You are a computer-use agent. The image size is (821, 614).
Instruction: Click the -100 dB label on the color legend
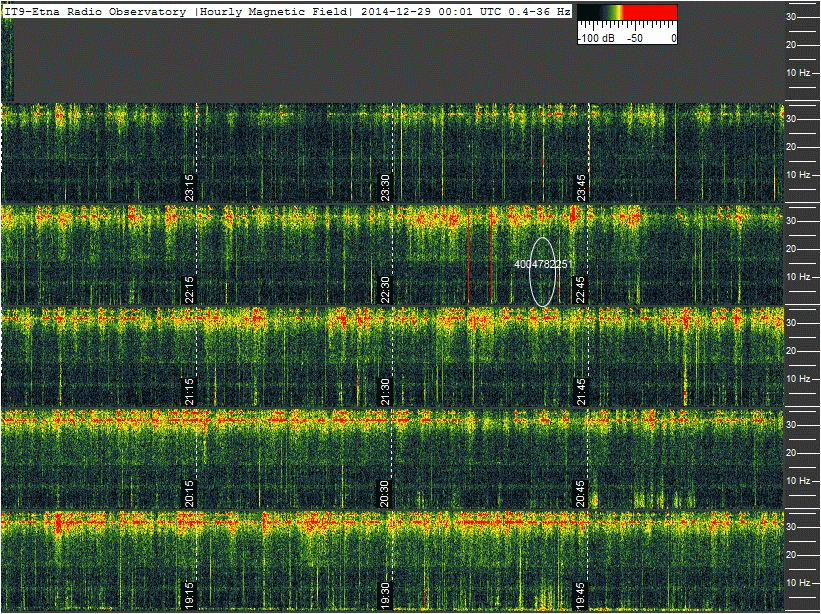(x=595, y=37)
